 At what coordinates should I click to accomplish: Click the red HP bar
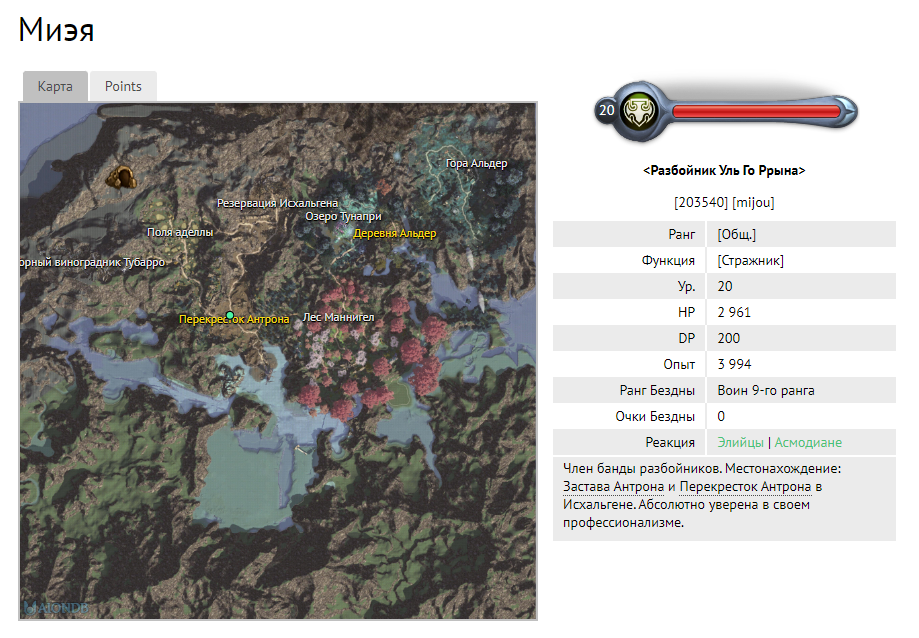[756, 111]
